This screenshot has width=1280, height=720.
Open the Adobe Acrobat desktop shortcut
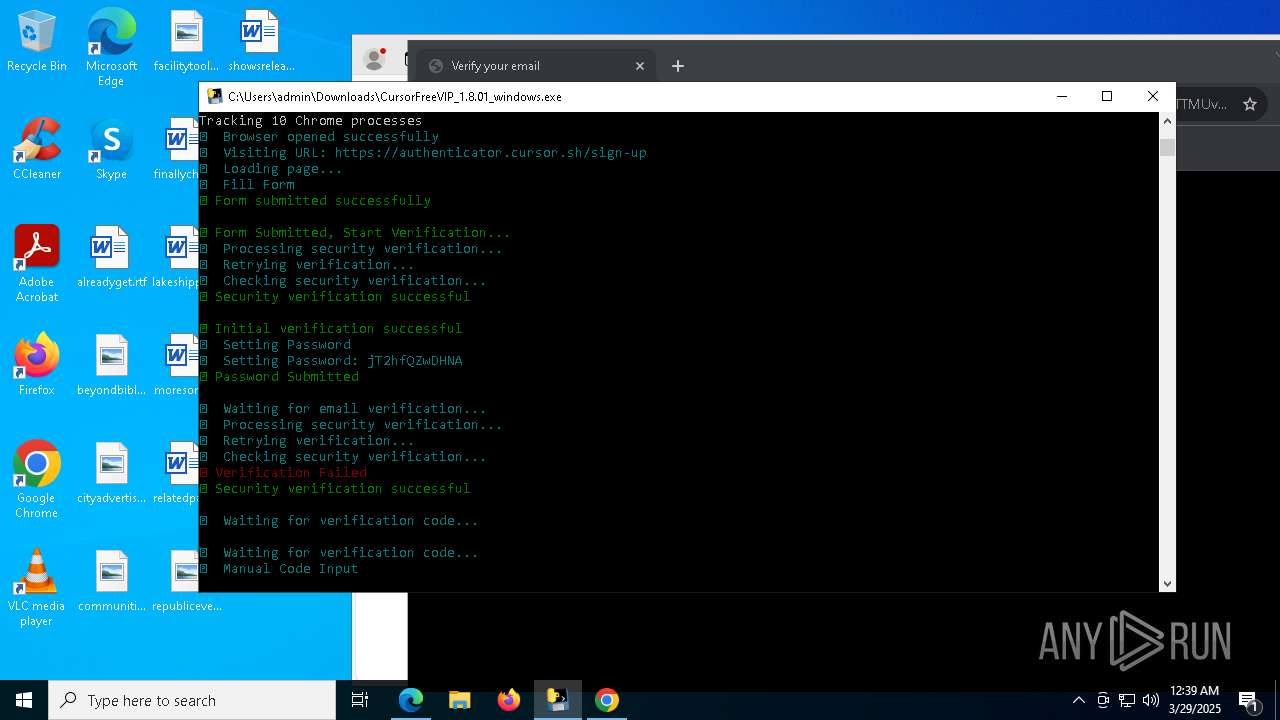tap(37, 264)
